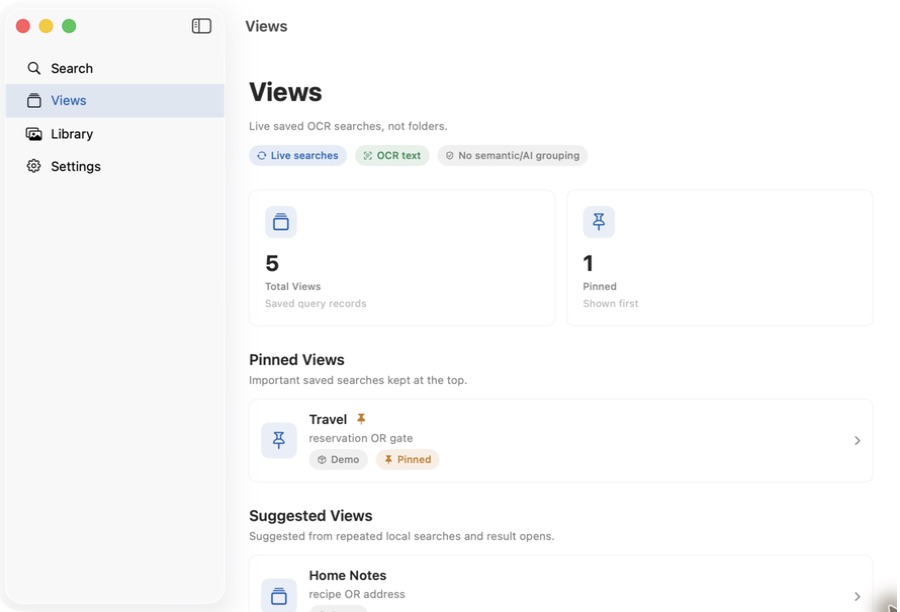Click the gear icon beside Settings
The image size is (900, 612).
34,166
